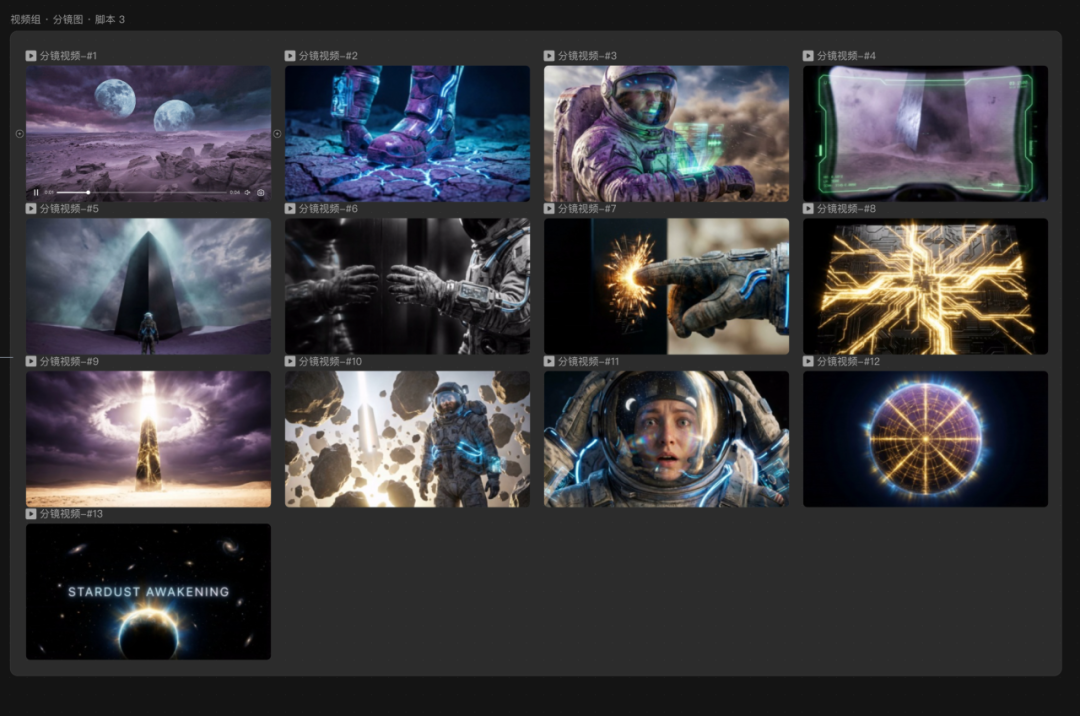This screenshot has width=1080, height=716.
Task: Pause the video playing in 分镜视频-#1
Action: tap(36, 192)
